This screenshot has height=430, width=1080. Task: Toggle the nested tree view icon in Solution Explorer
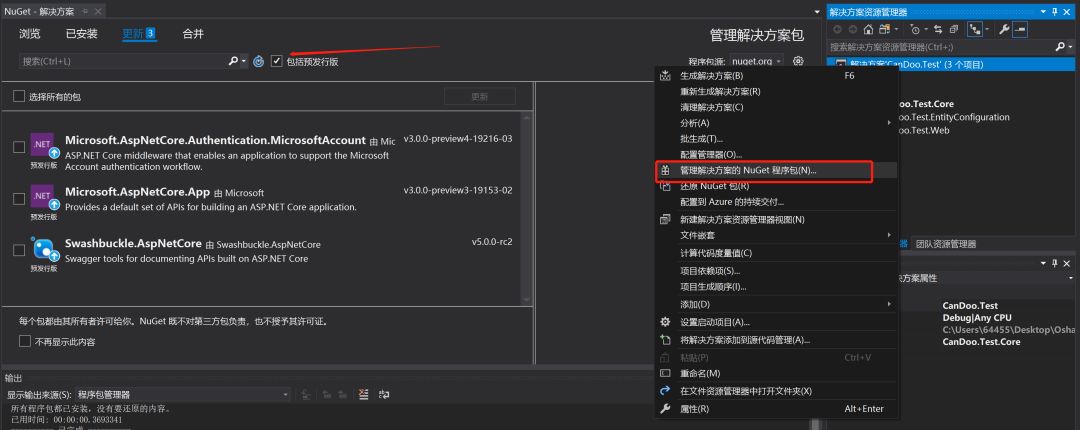[x=974, y=29]
